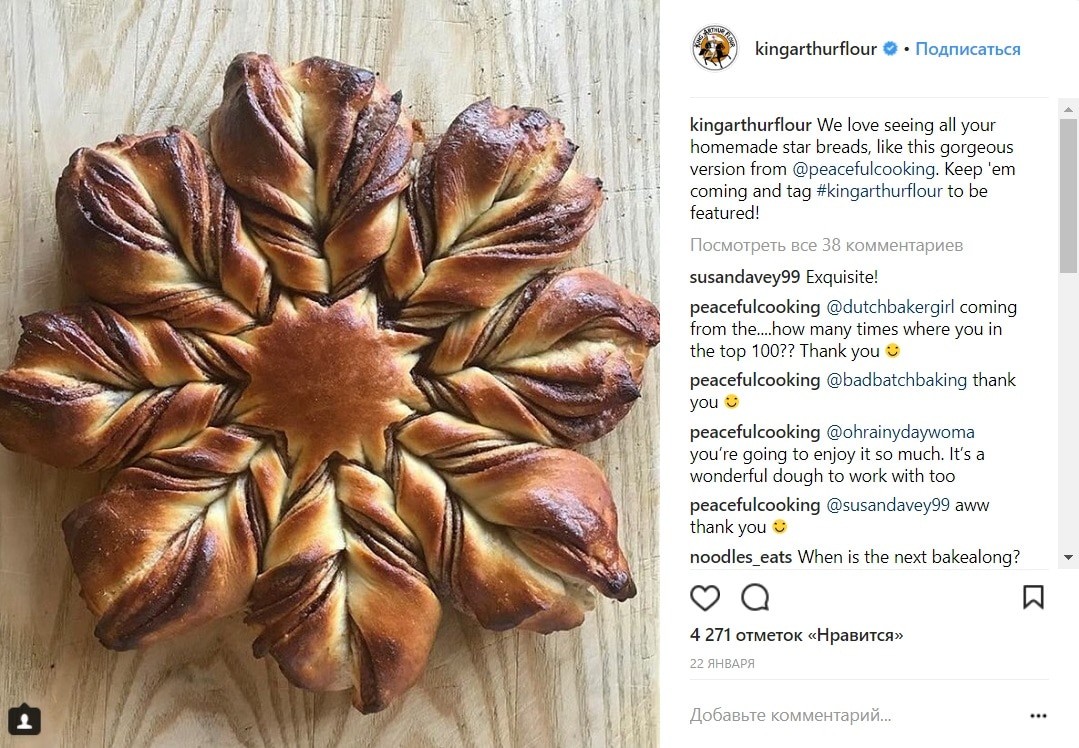
Task: Show tagged people icon on photo
Action: pos(24,719)
